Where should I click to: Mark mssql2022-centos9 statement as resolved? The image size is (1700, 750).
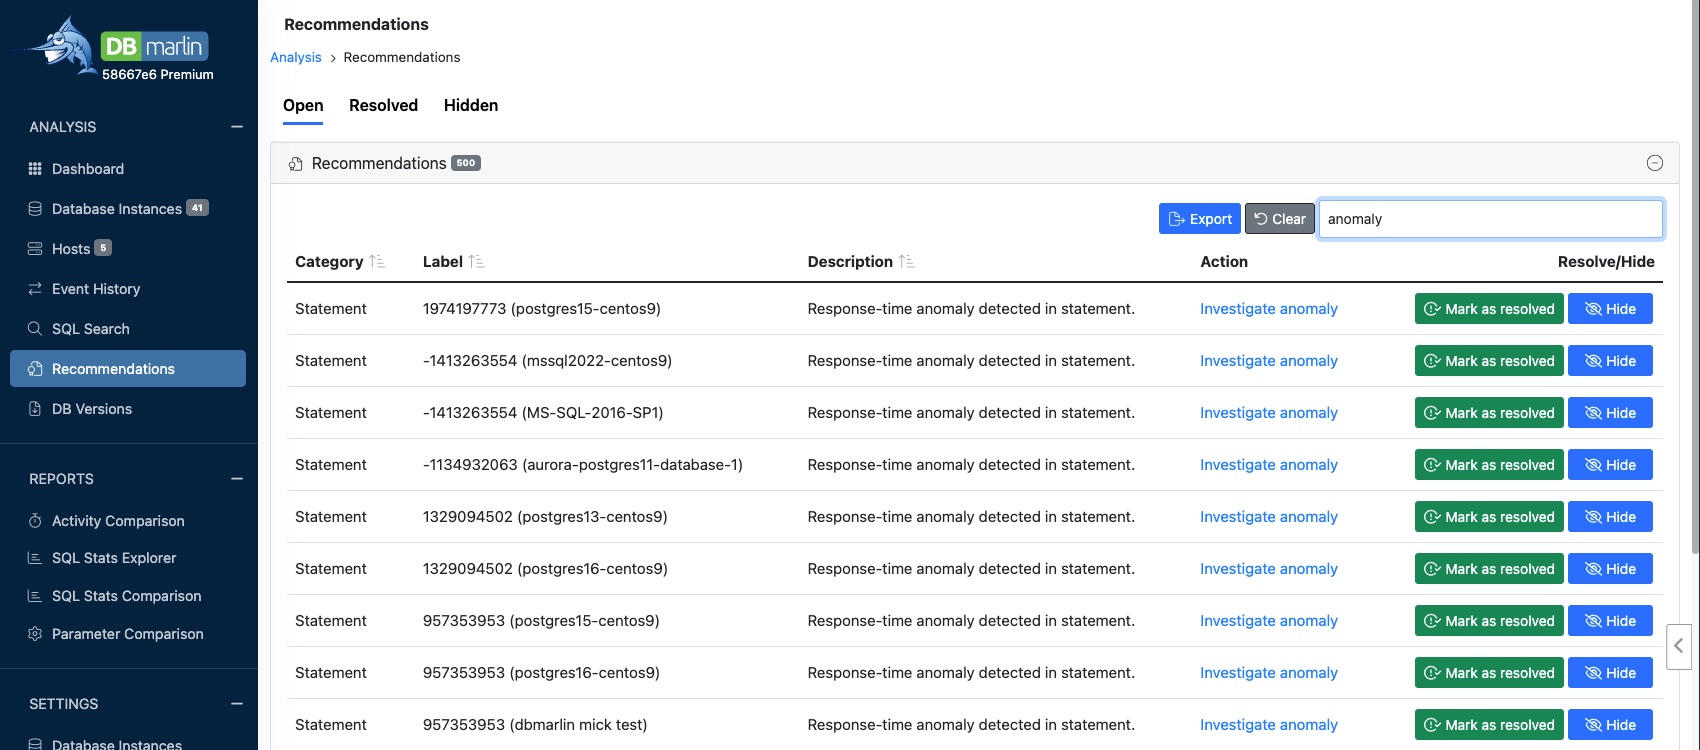[x=1489, y=361]
